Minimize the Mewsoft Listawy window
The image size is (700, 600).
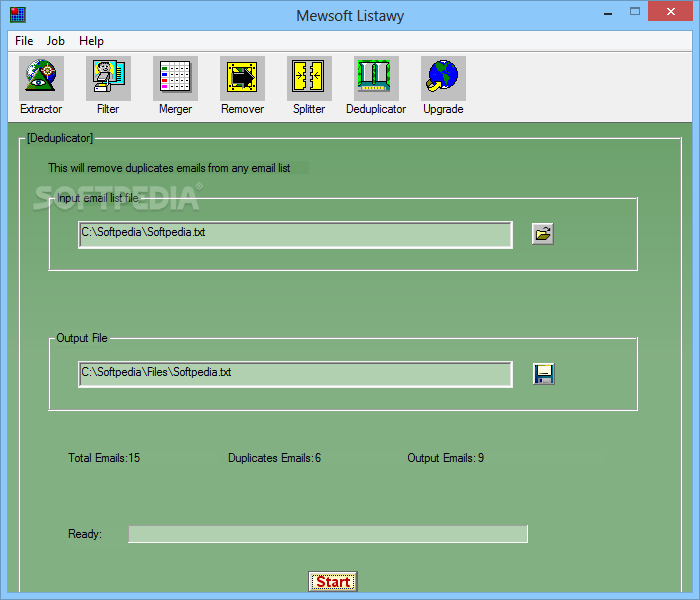pos(608,12)
